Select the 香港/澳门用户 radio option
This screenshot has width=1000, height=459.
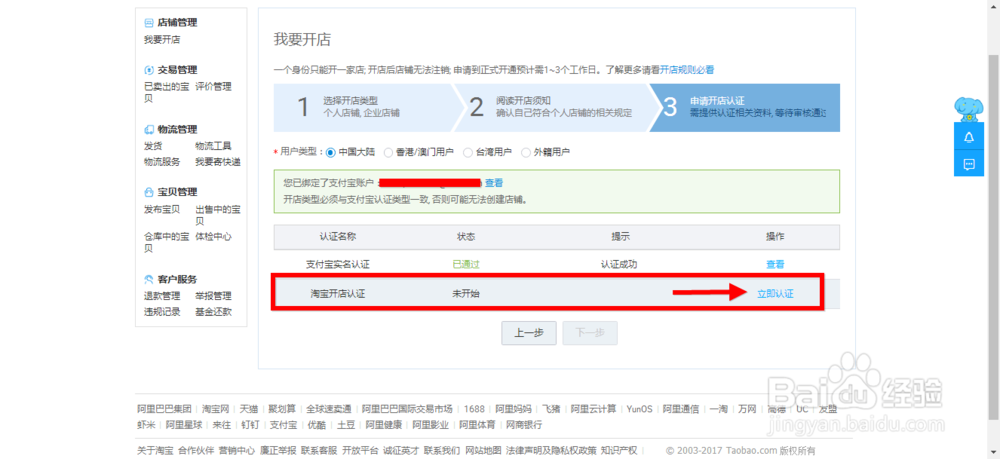click(x=388, y=152)
